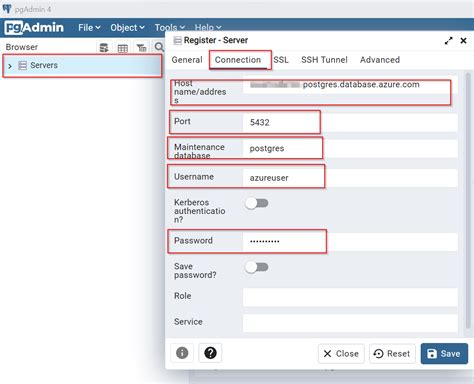Toggle Kerberos authentication switch
474x384 pixels.
[256, 203]
